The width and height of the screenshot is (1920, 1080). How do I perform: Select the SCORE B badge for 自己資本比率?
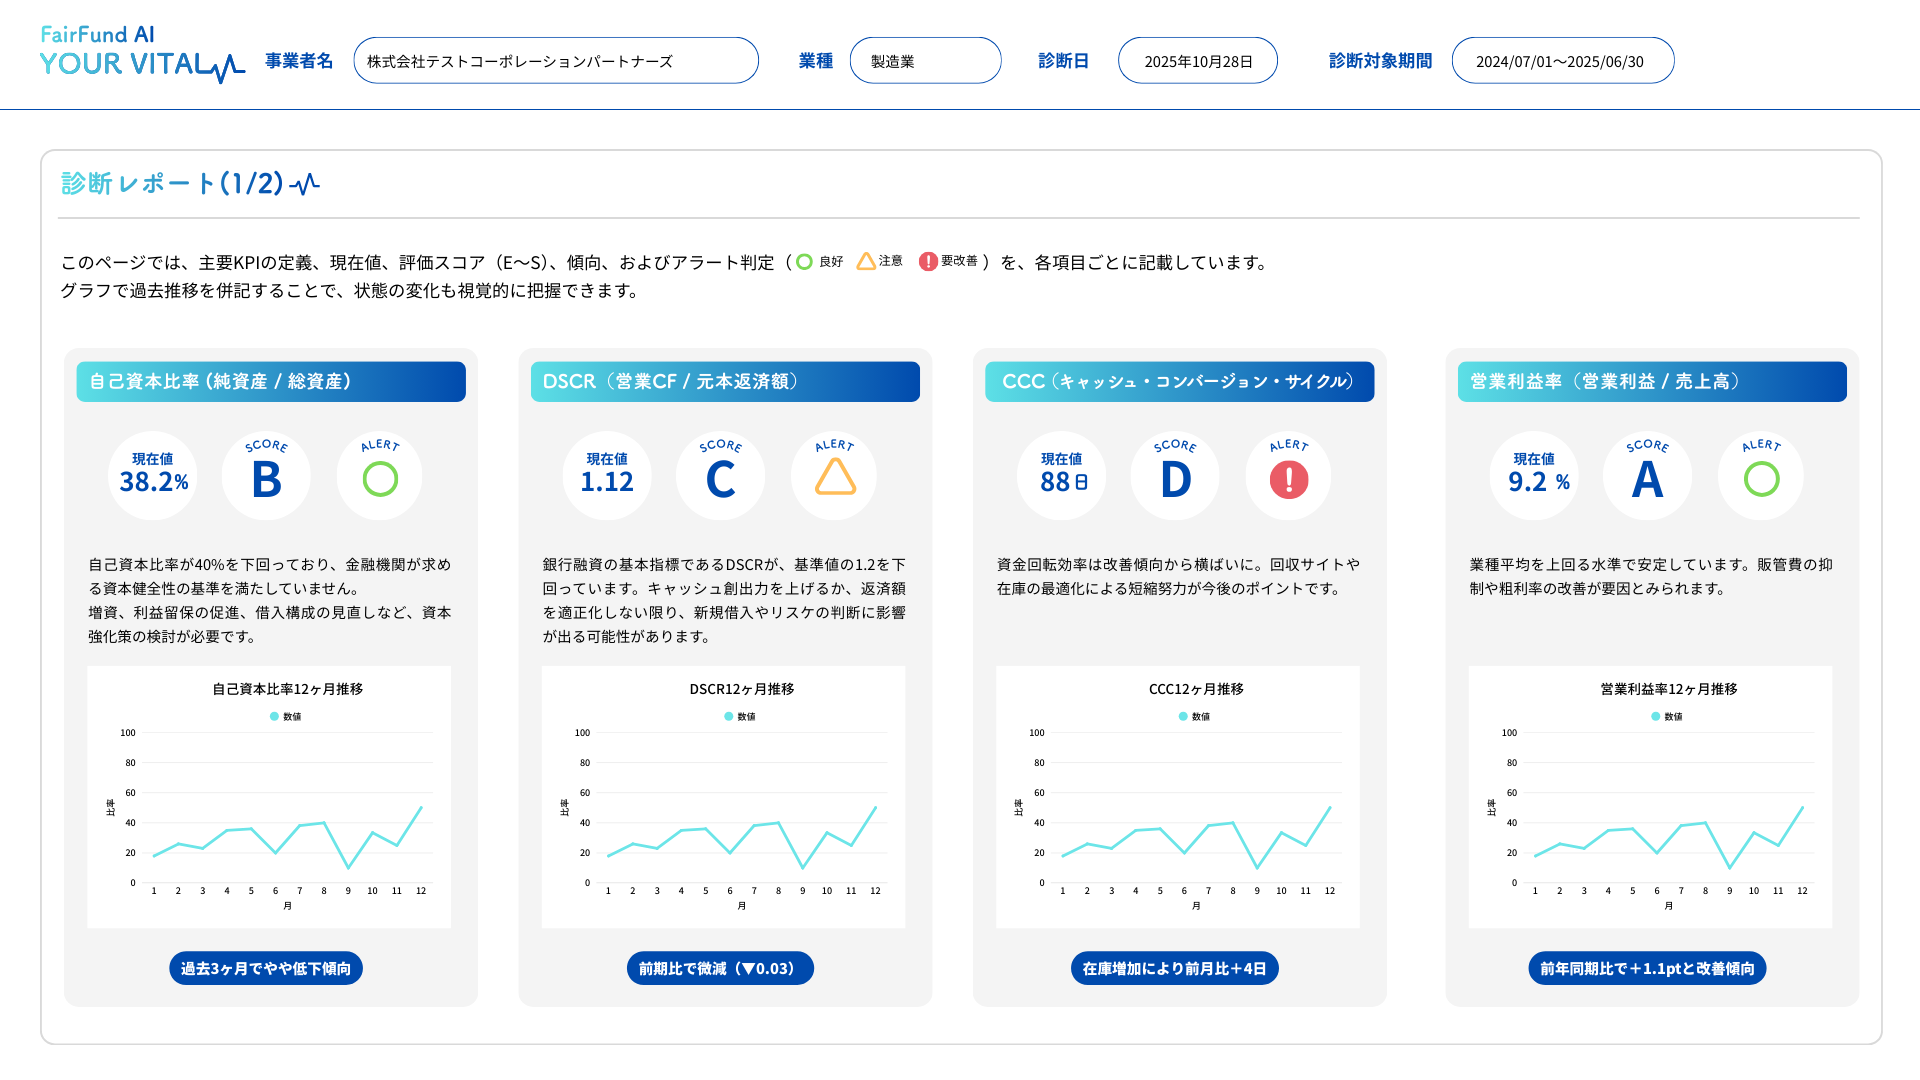pyautogui.click(x=266, y=476)
